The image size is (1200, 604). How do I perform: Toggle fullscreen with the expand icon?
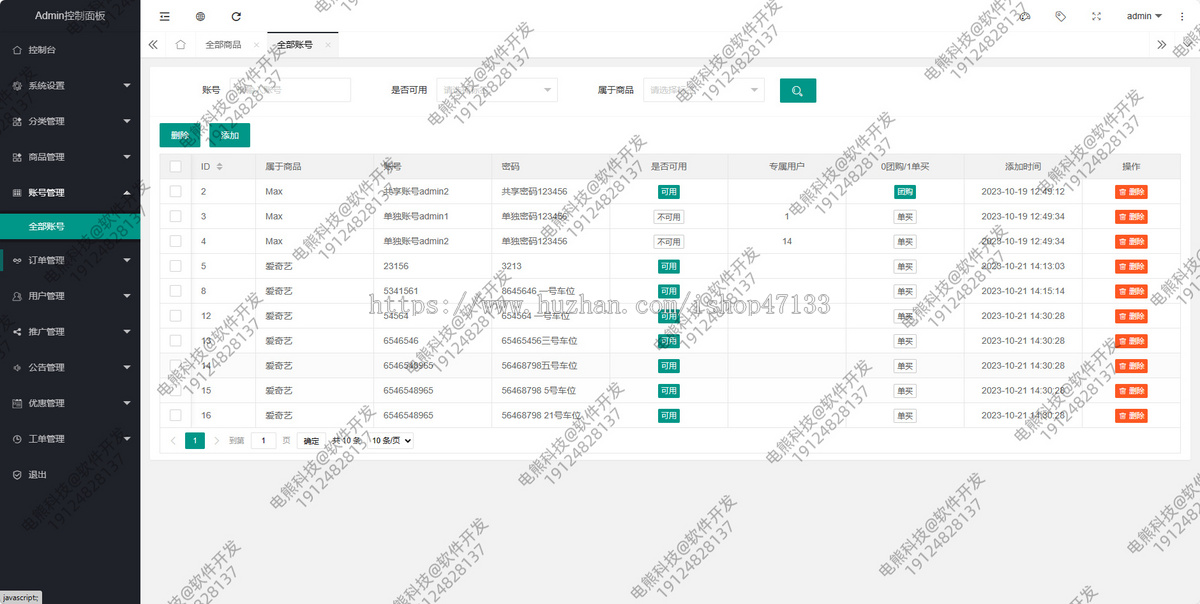[1096, 16]
